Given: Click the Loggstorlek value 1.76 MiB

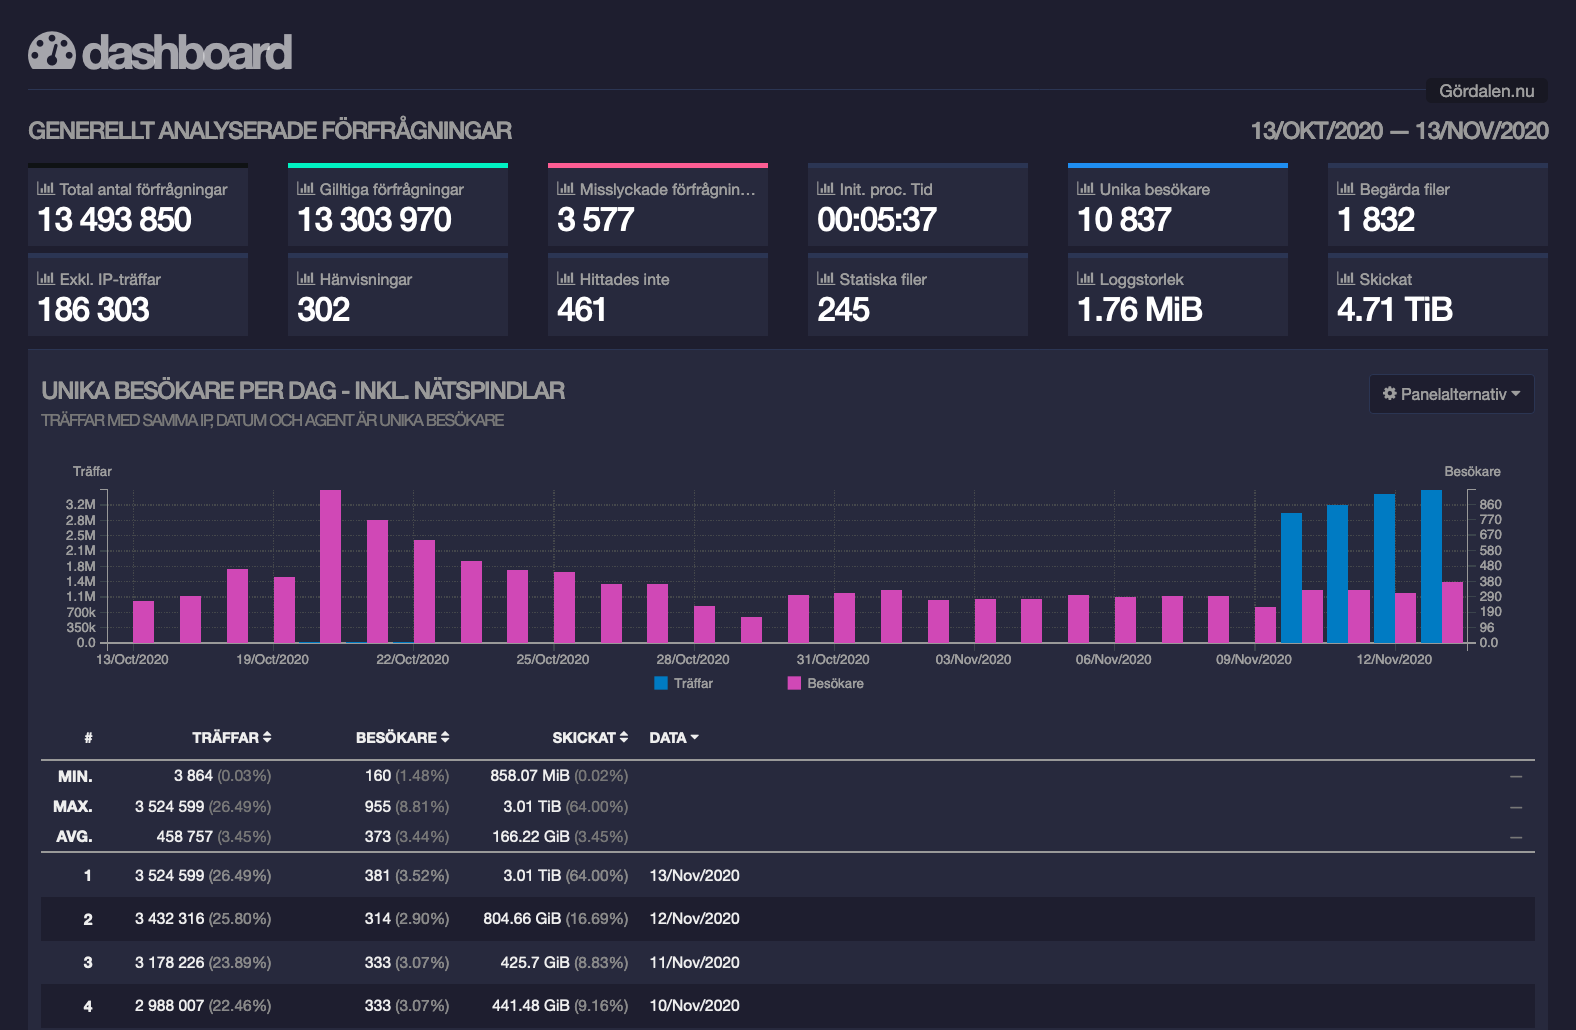Looking at the screenshot, I should click(1140, 309).
